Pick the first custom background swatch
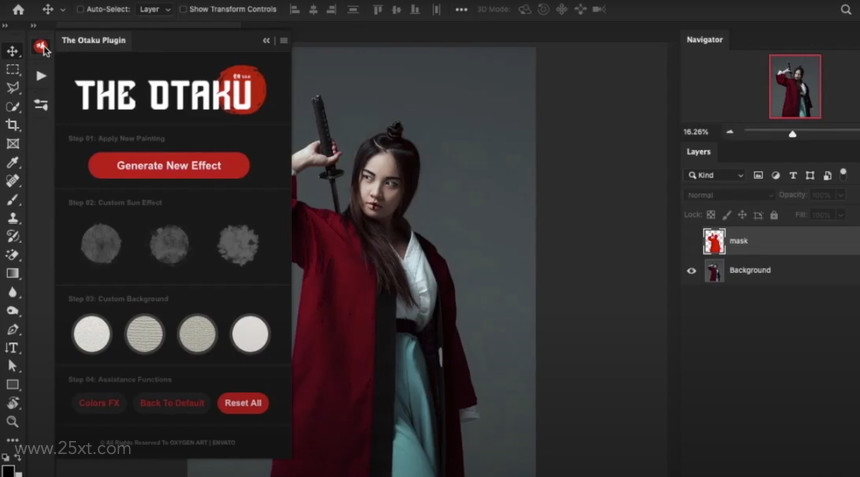The height and width of the screenshot is (477, 860). point(92,333)
